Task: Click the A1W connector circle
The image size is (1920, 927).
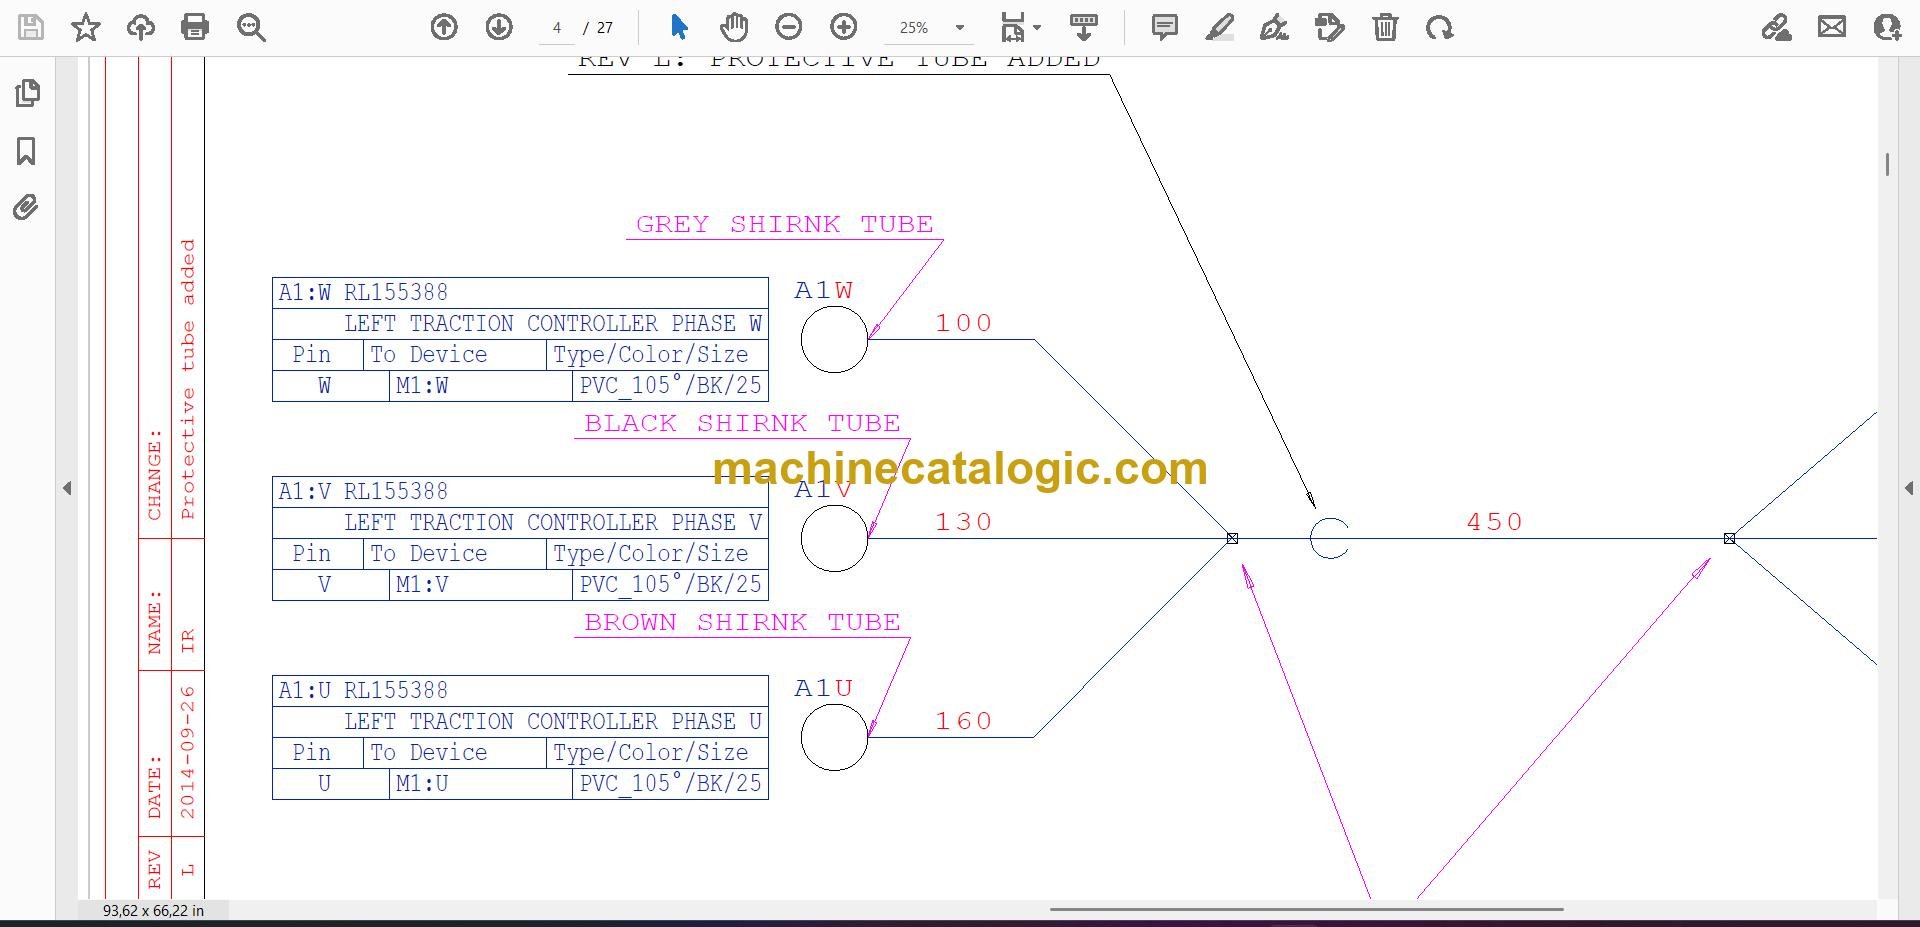Action: tap(834, 340)
